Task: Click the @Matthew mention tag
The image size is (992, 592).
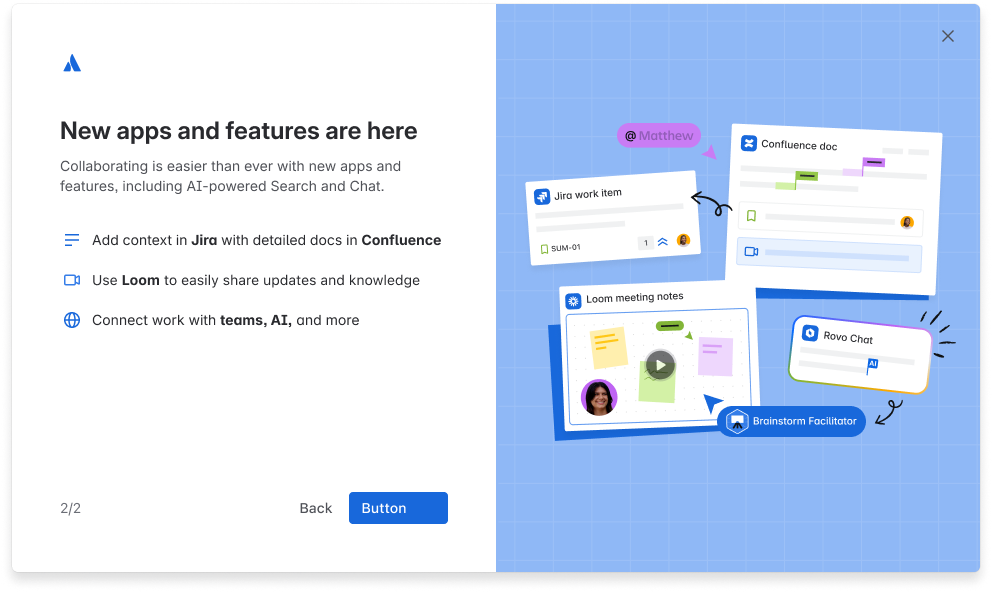Action: click(659, 135)
